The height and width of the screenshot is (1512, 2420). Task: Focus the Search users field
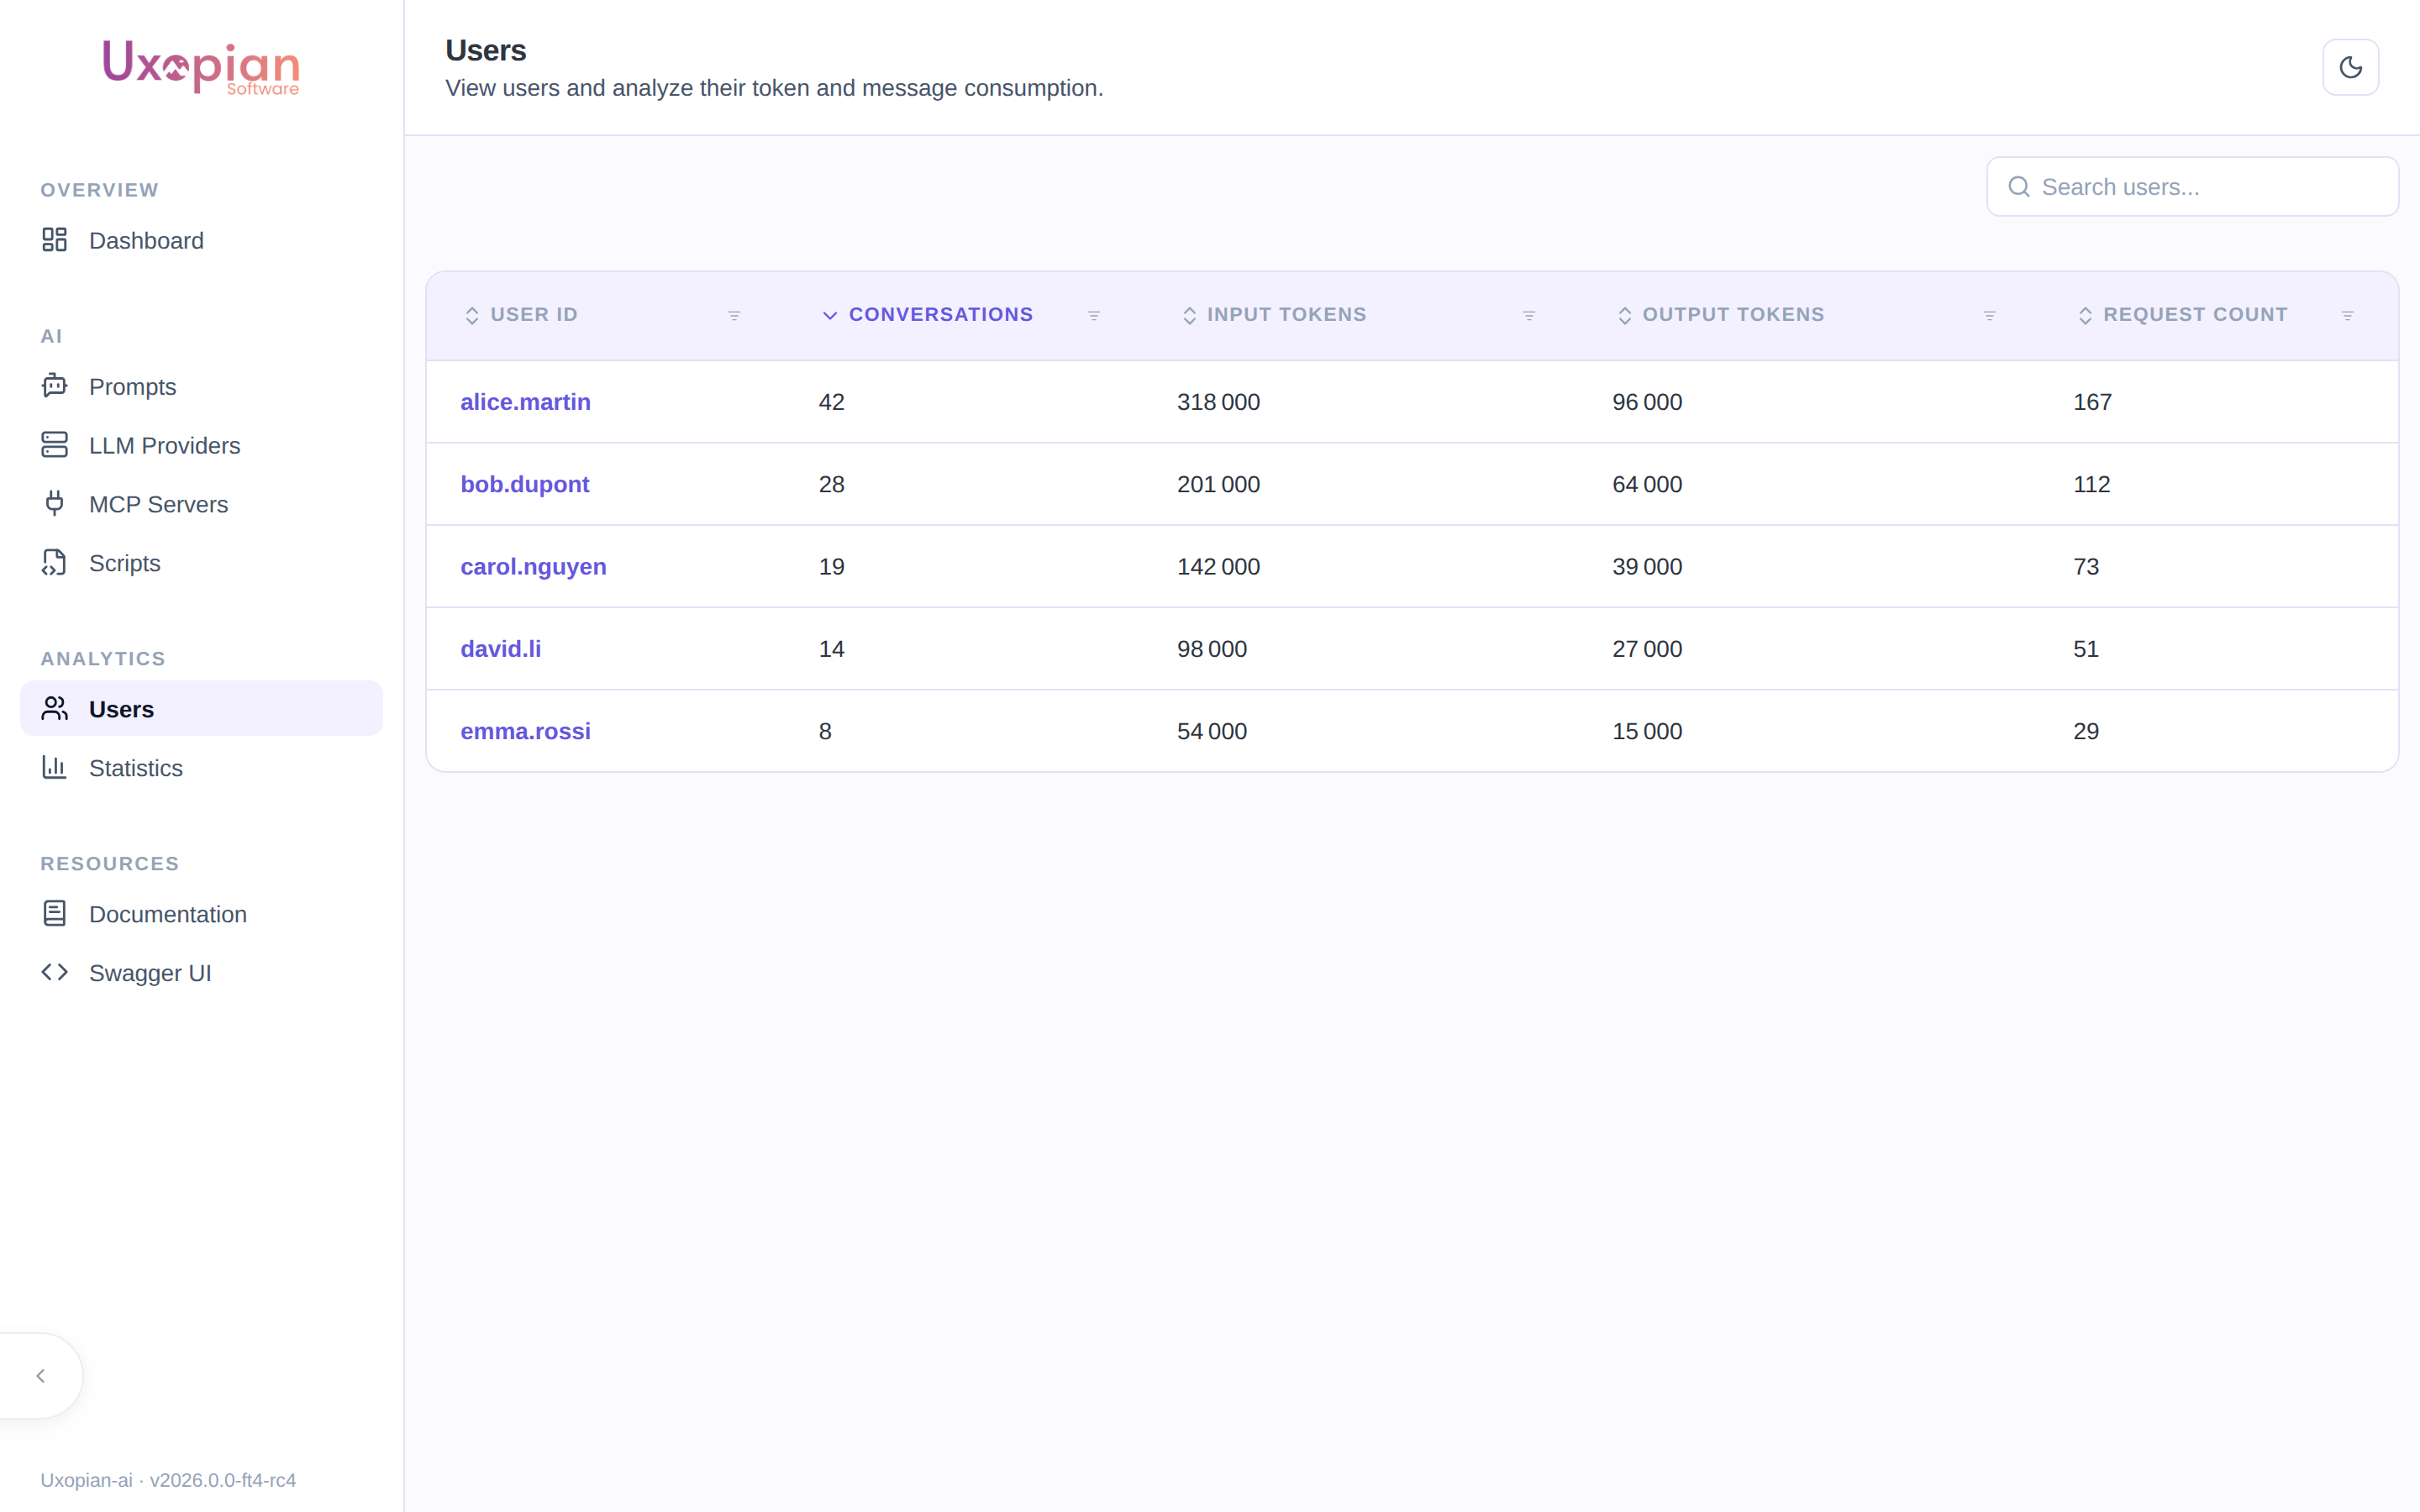coord(2192,187)
